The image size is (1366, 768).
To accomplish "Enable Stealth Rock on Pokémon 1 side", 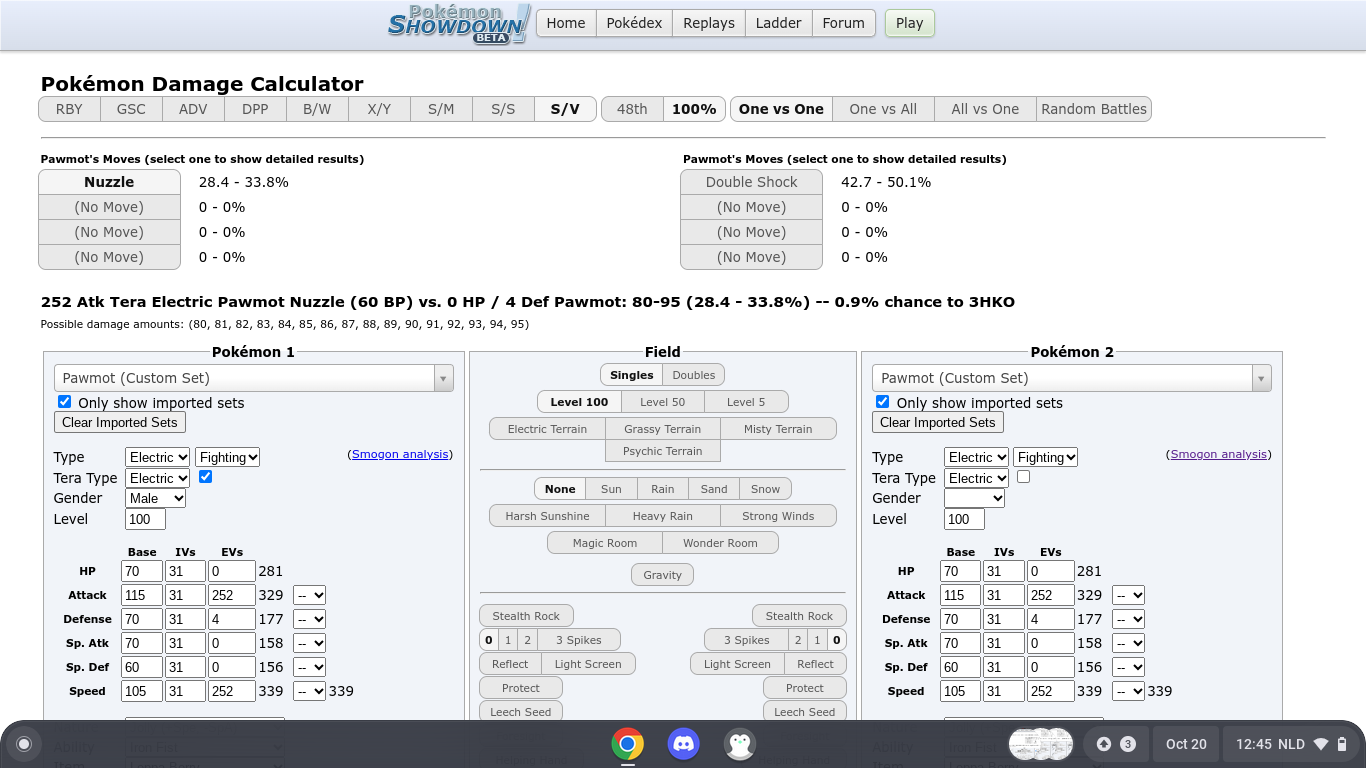I will (526, 616).
